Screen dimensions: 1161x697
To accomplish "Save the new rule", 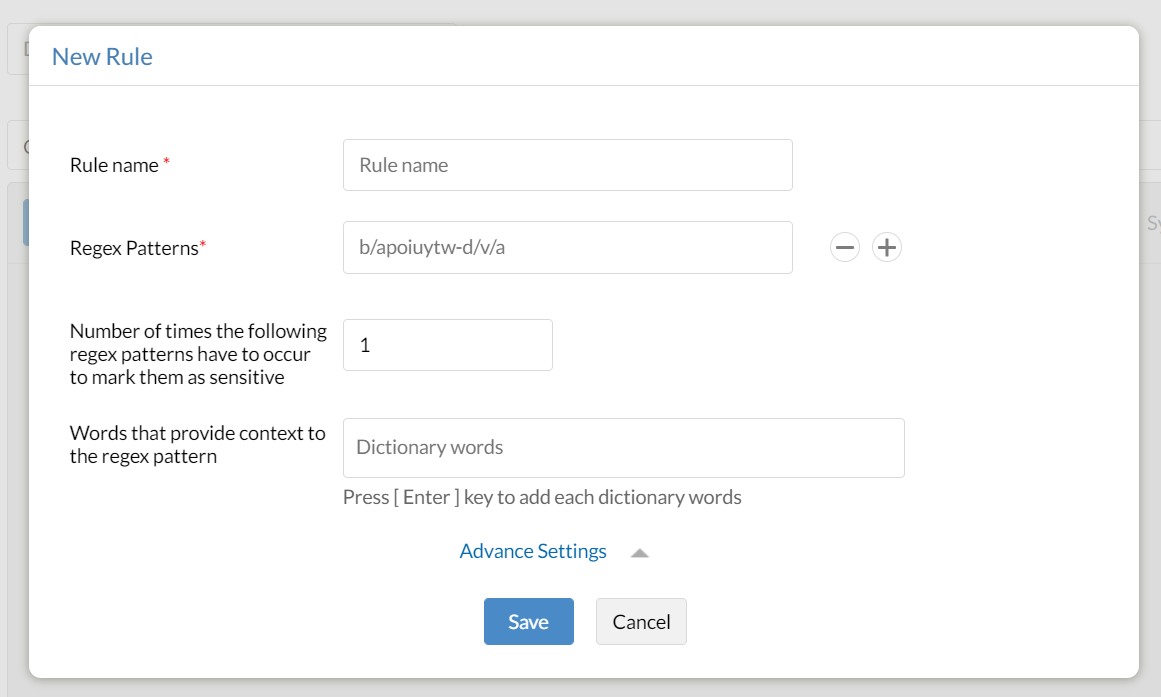I will coord(528,621).
